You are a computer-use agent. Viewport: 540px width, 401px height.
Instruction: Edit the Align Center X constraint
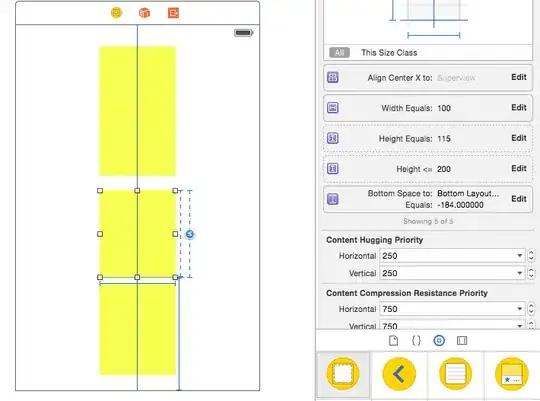(519, 77)
